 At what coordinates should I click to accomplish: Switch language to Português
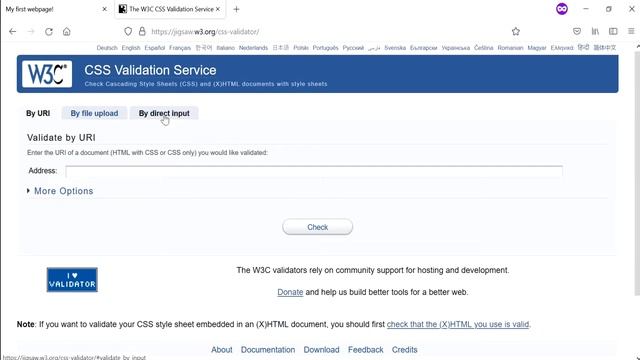325,48
